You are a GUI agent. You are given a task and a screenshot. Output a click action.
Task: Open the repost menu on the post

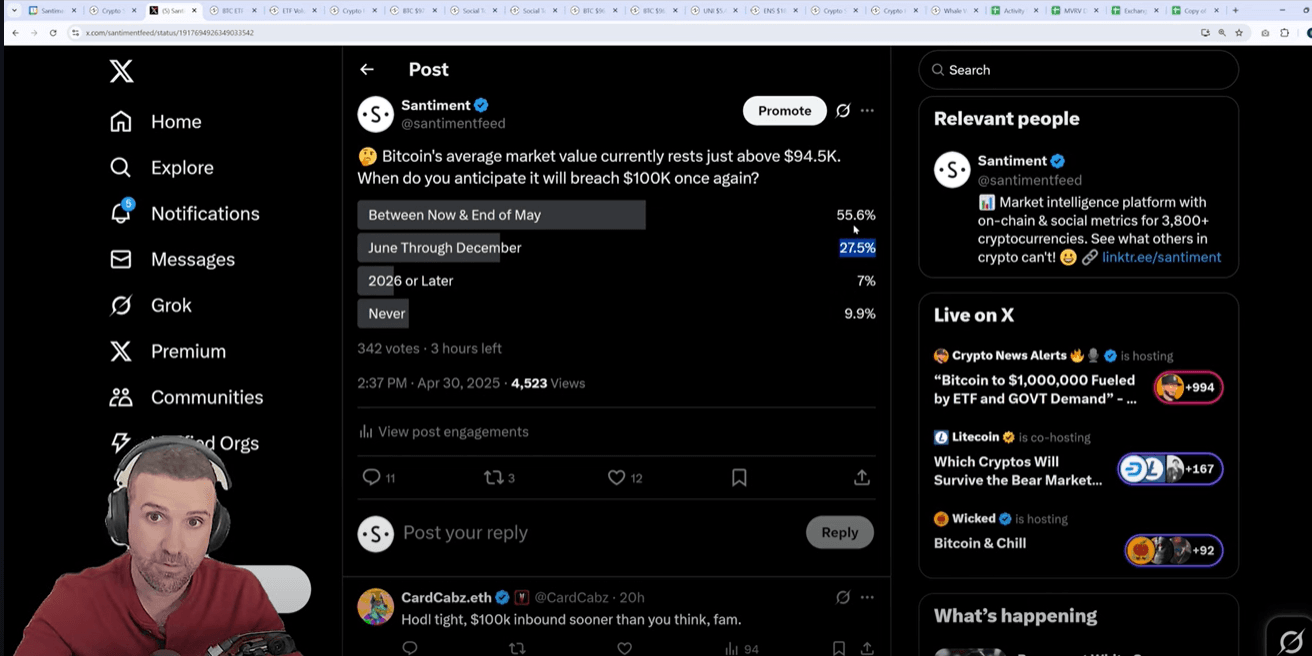pyautogui.click(x=493, y=478)
